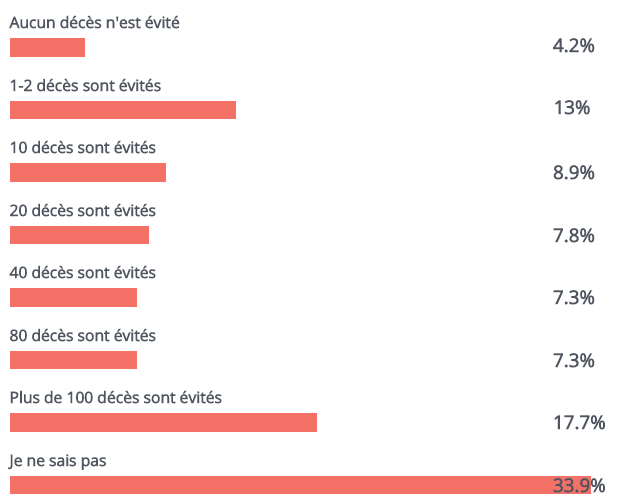The height and width of the screenshot is (502, 638).
Task: Select the 'Plus de 100 décès sont évités' label
Action: [x=116, y=397]
